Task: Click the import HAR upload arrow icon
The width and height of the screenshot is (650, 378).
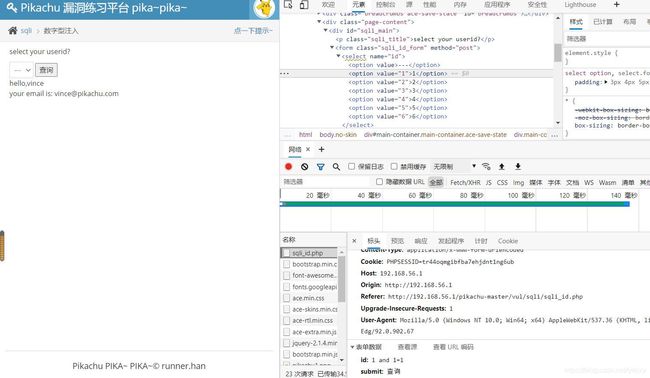Action: click(502, 167)
